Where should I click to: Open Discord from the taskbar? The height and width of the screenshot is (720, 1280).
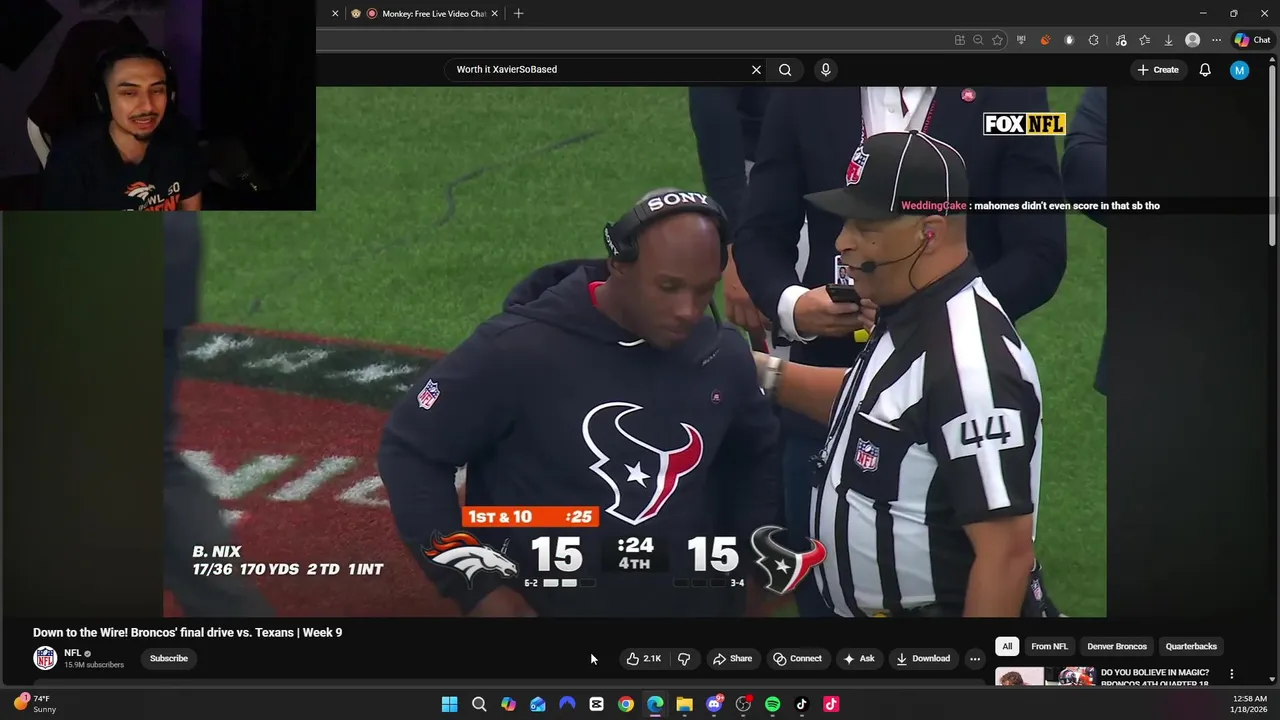714,704
